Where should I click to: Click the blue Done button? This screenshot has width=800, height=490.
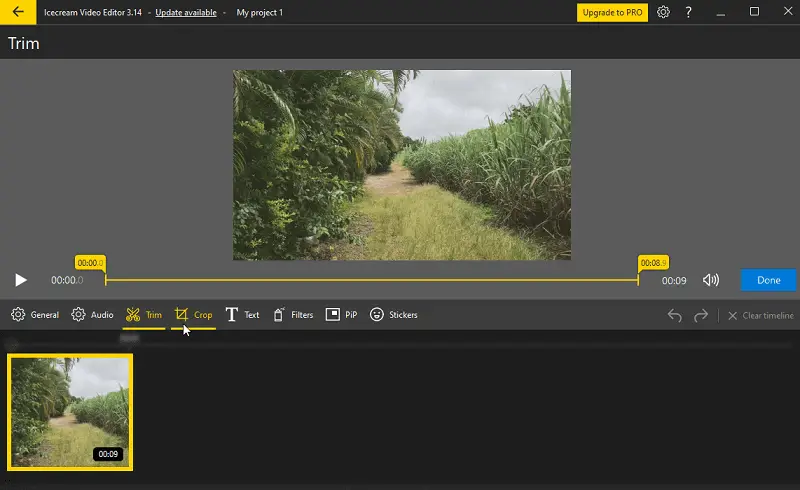[768, 280]
